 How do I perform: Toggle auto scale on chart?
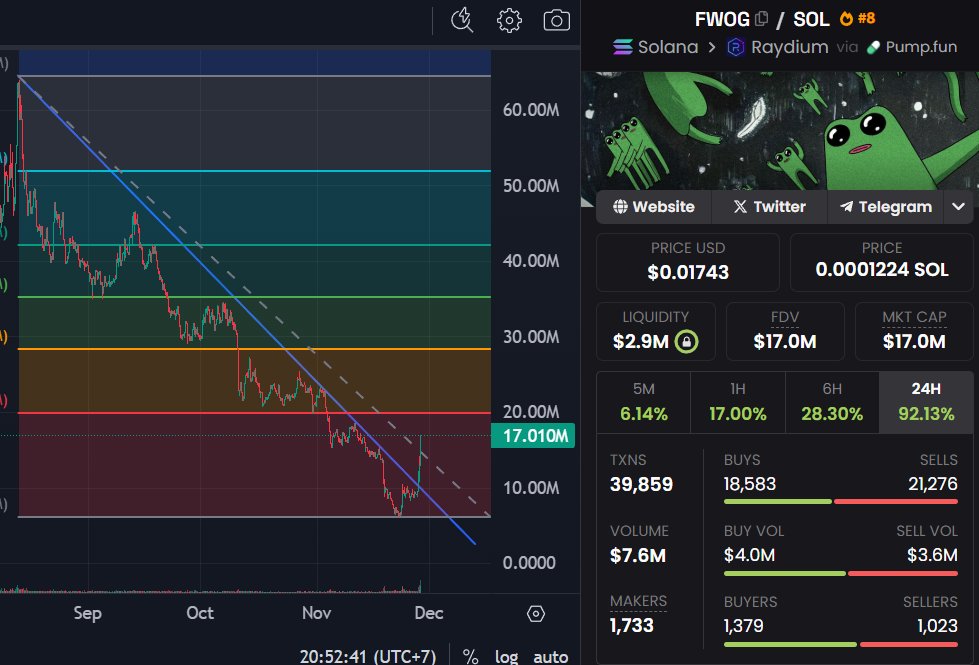[551, 656]
